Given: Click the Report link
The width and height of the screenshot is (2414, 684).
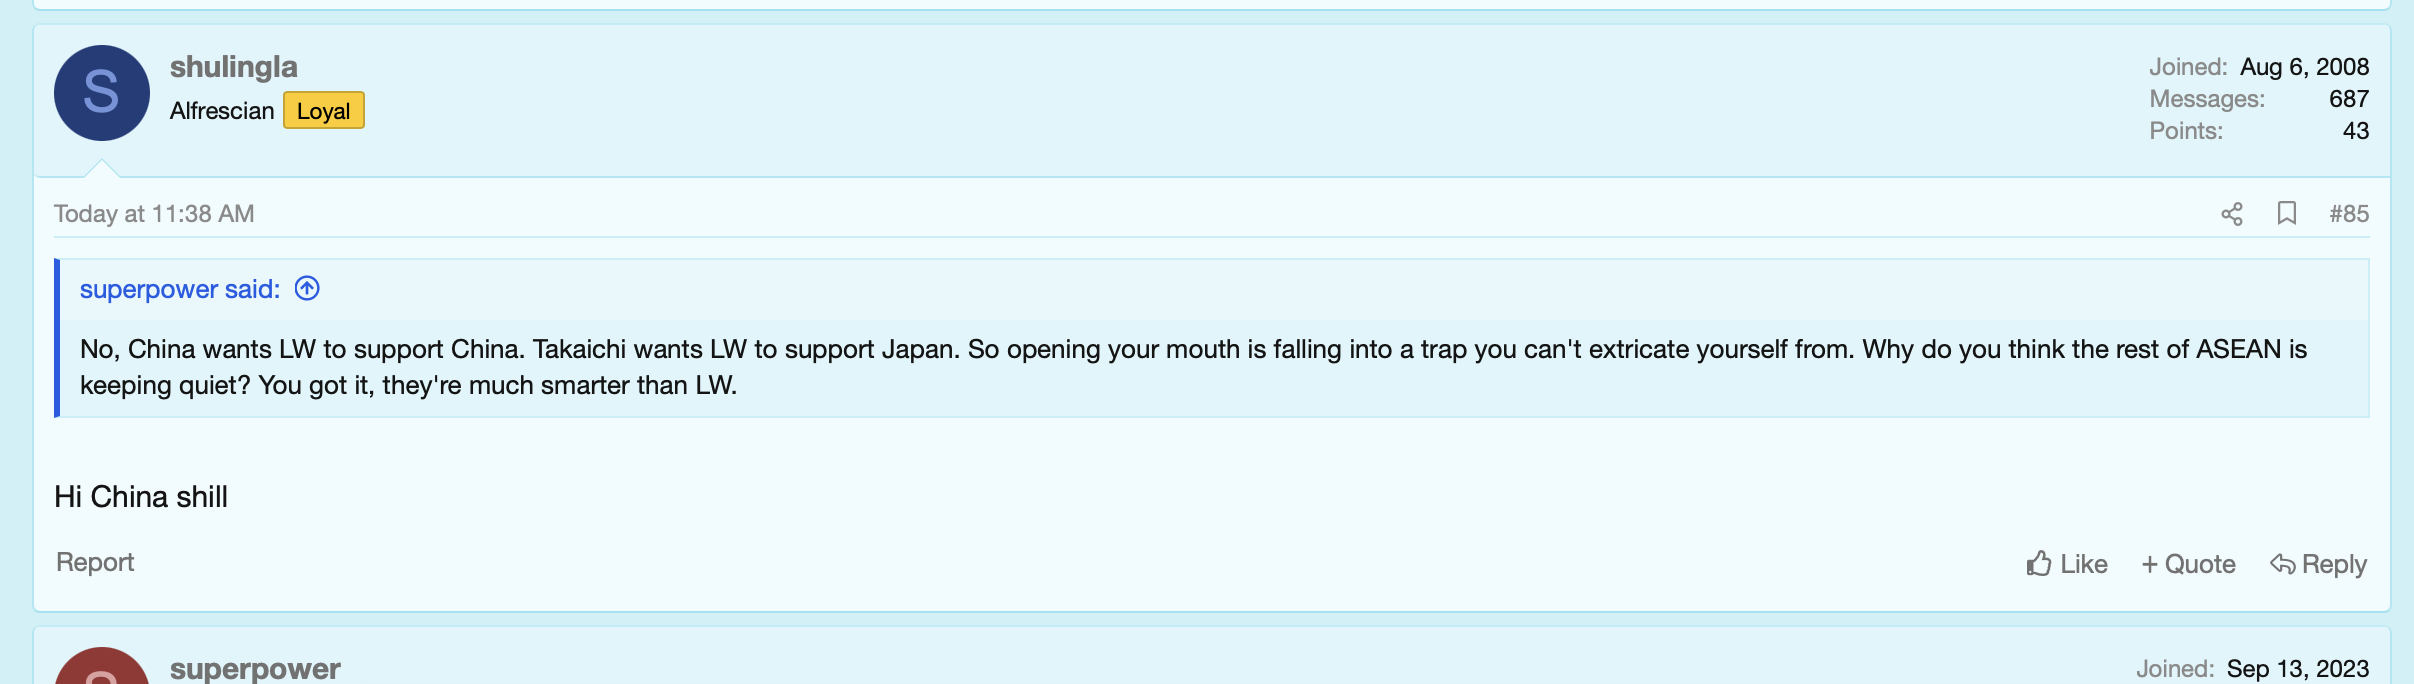Looking at the screenshot, I should click(94, 561).
